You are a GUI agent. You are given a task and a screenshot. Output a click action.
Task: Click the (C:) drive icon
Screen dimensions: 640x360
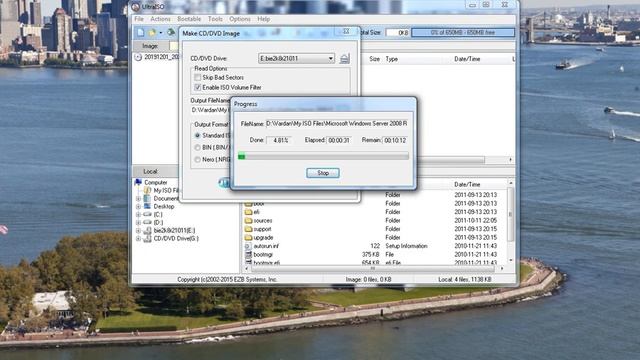(147, 214)
